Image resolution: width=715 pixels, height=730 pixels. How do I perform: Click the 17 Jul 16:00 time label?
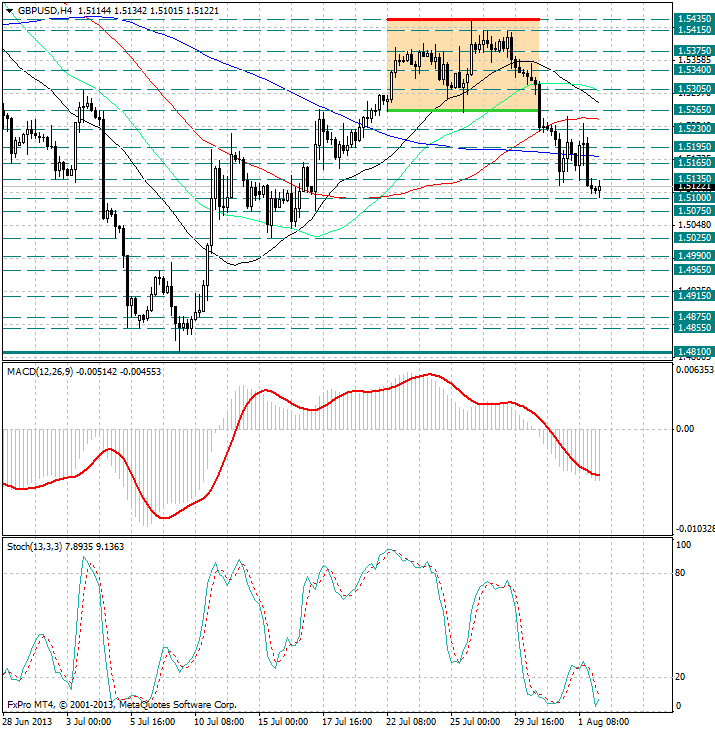(x=347, y=722)
